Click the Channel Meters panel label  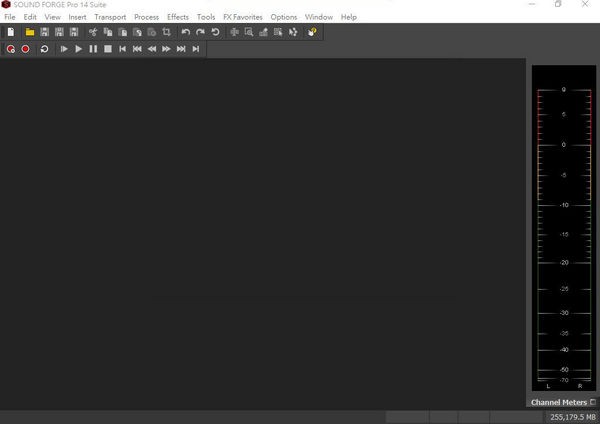(559, 402)
